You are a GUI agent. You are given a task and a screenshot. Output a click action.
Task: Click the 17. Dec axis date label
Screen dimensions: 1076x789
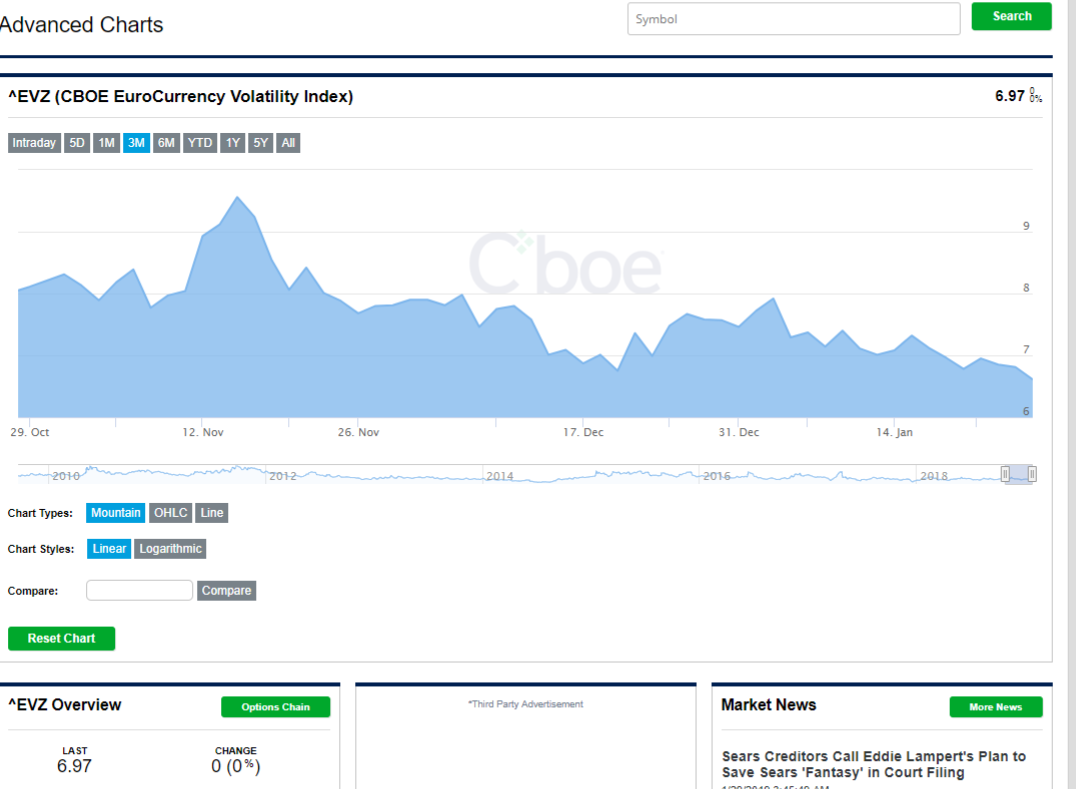[x=583, y=432]
